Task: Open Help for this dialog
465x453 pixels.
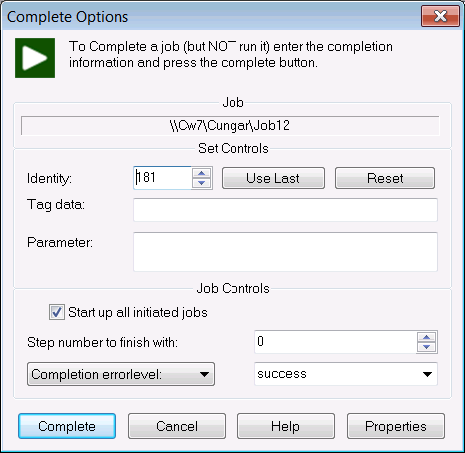Action: (x=286, y=426)
